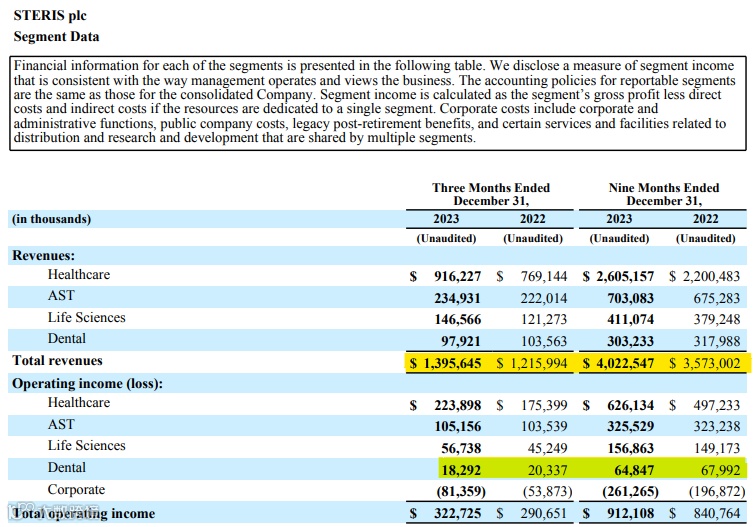Click AST operating income 325,529
Screen dimensions: 754x527
(x=630, y=427)
